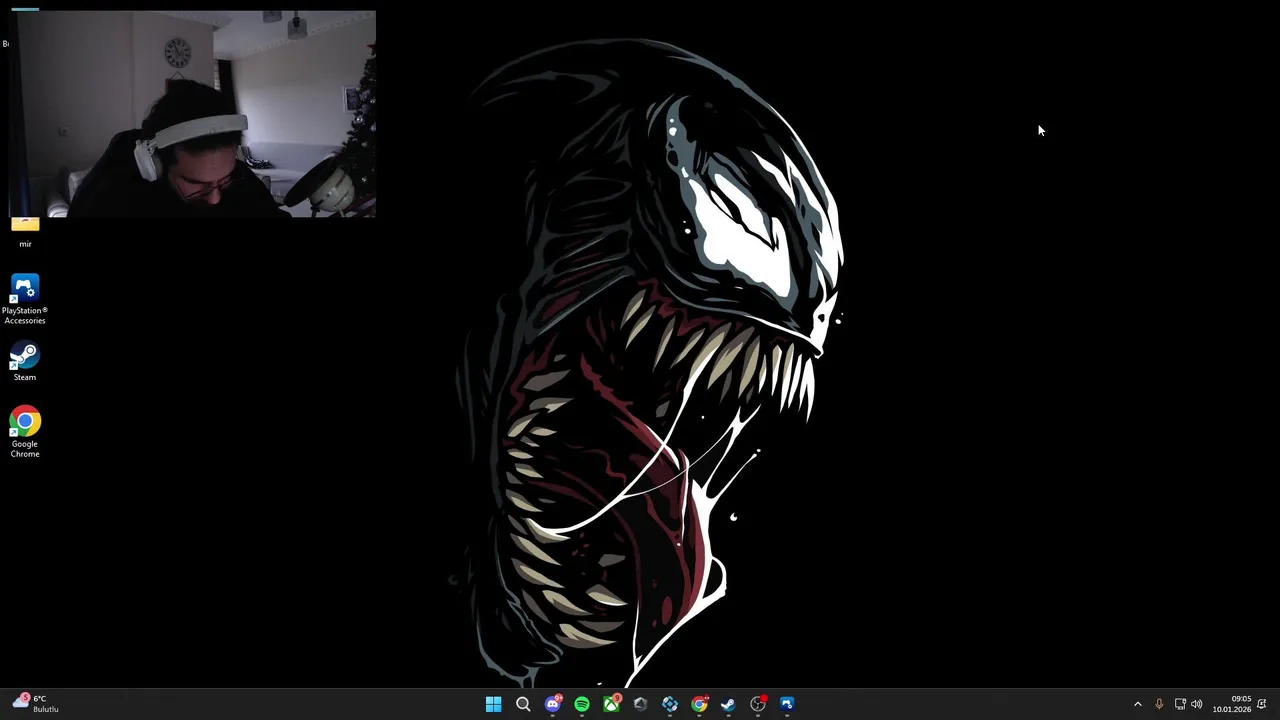Open the Xbox app on taskbar
The height and width of the screenshot is (720, 1280).
click(x=611, y=704)
